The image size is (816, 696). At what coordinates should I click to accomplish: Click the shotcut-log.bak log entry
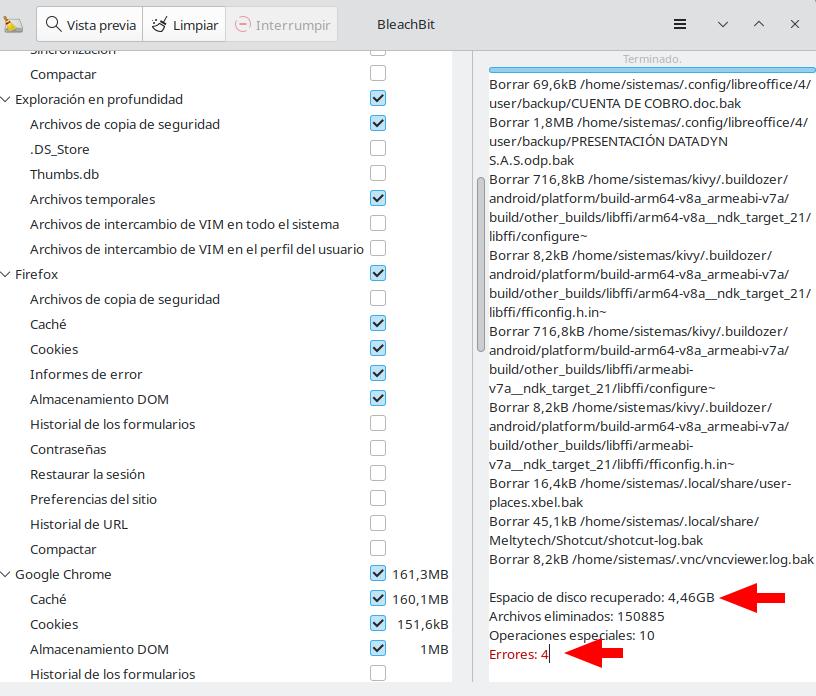pyautogui.click(x=624, y=531)
